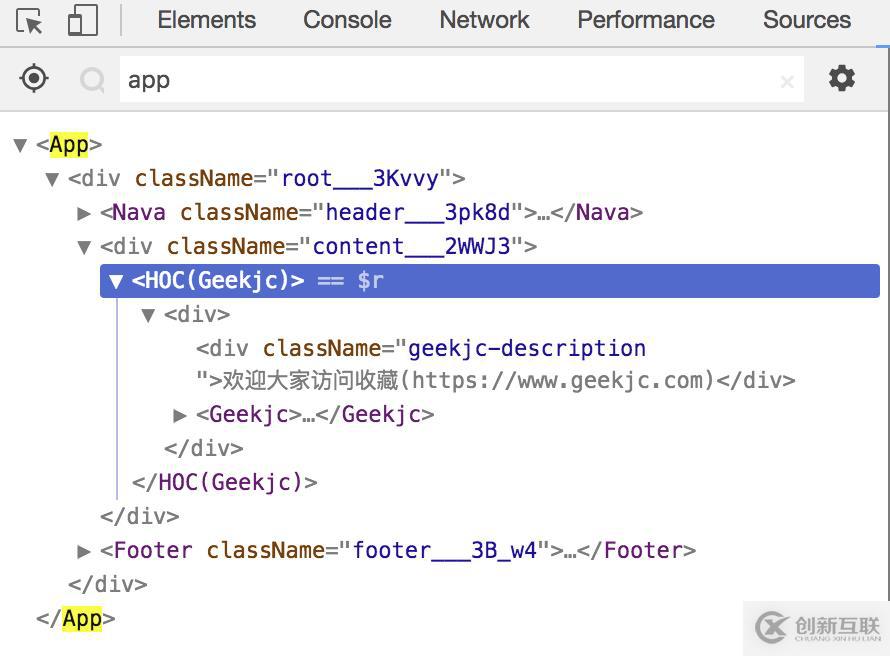Expand the Nava header component

pyautogui.click(x=85, y=213)
